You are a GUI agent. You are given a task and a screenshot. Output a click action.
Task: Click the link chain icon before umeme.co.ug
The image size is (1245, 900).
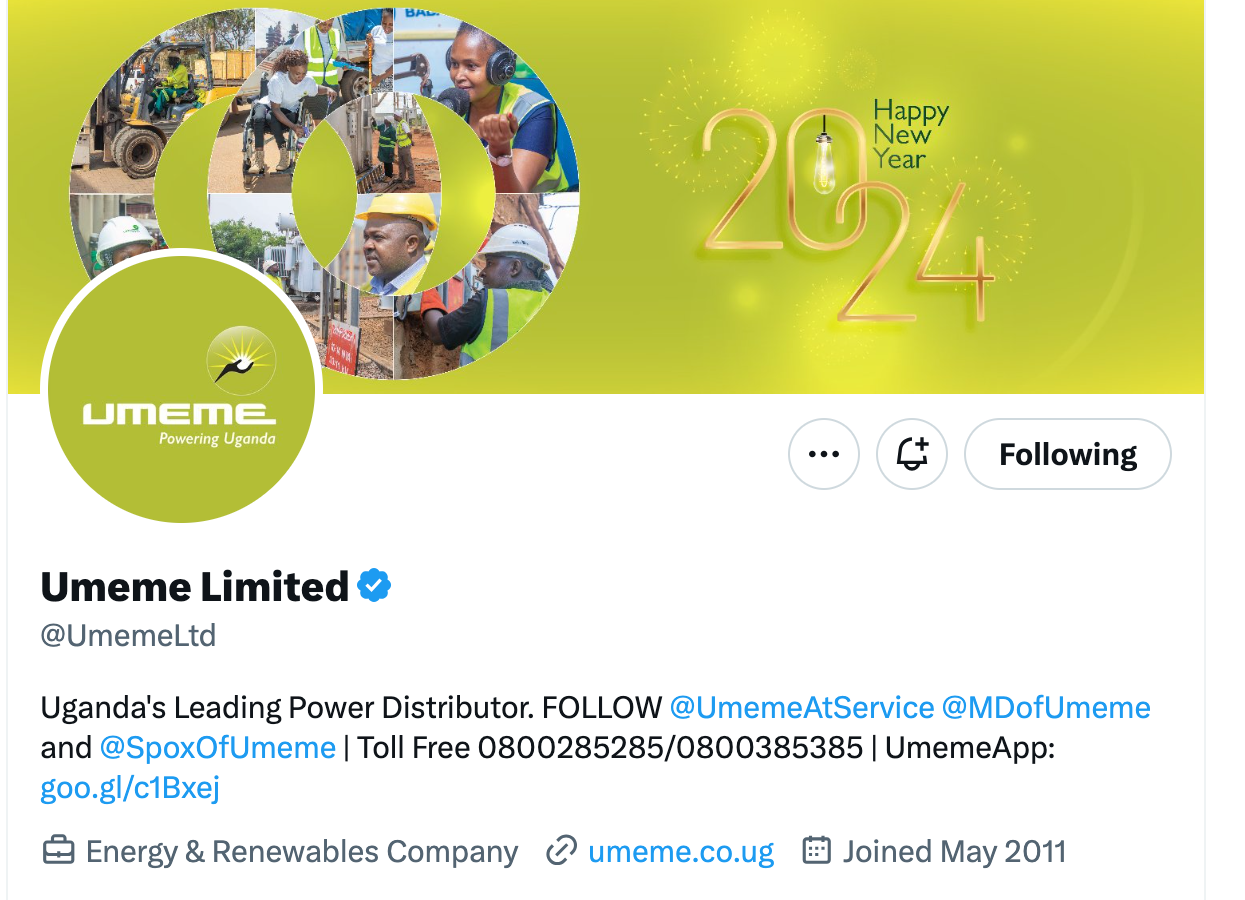pyautogui.click(x=562, y=851)
